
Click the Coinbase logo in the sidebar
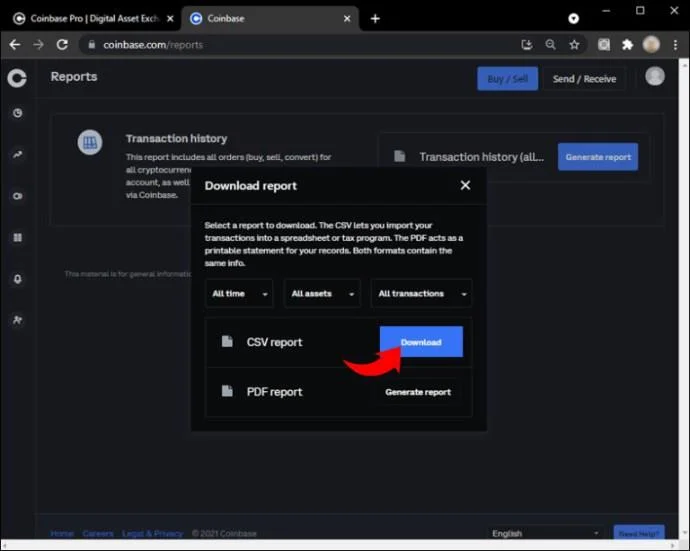tap(17, 78)
